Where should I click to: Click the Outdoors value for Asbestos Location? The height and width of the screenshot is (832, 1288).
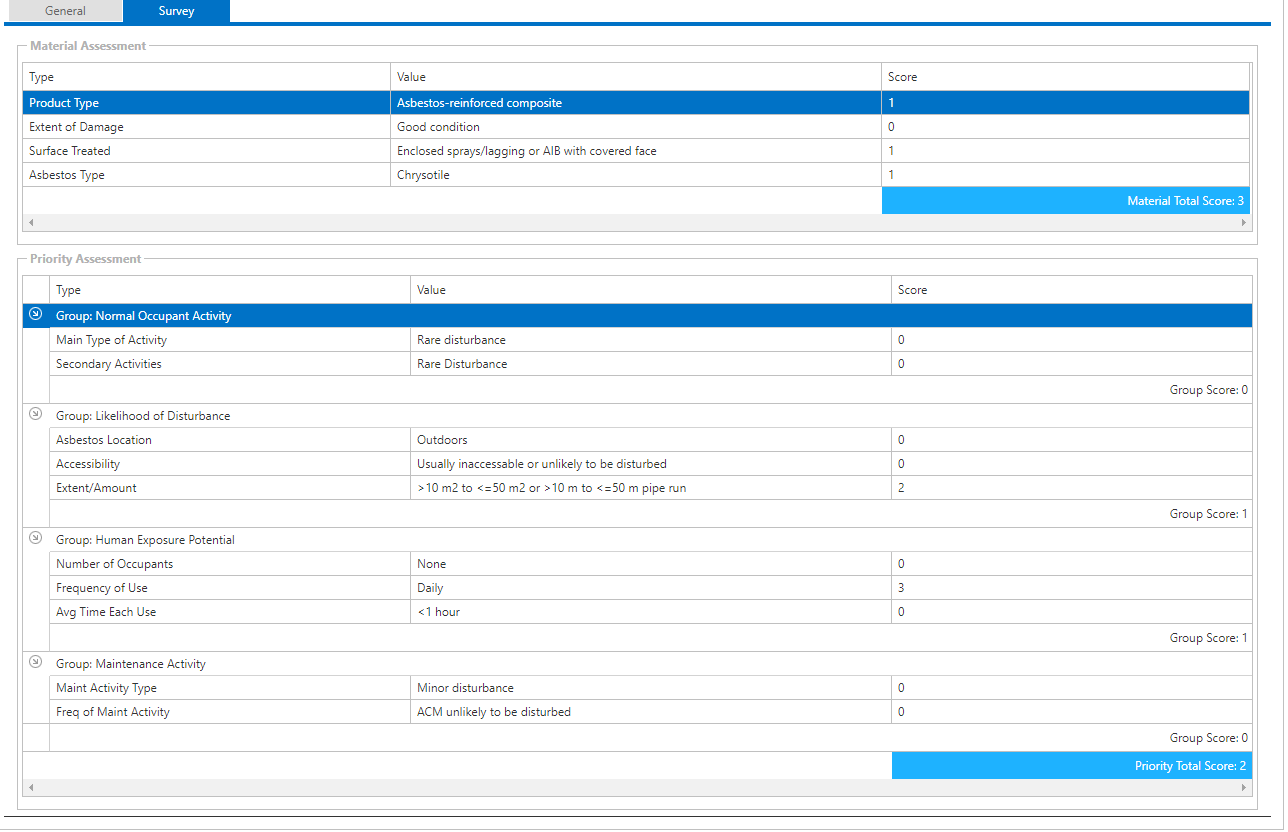click(x=442, y=440)
